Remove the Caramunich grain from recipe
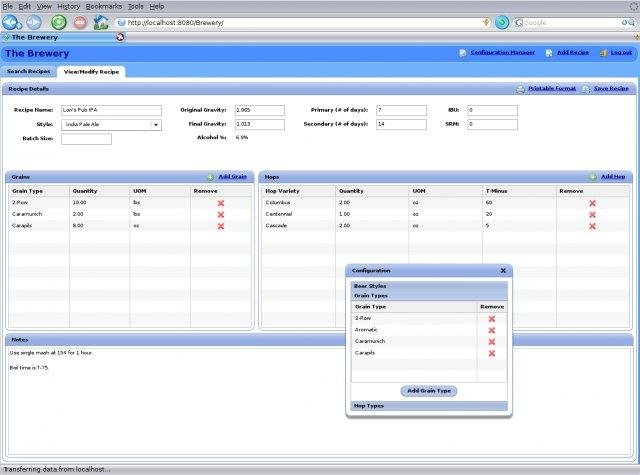640x475 pixels. click(x=221, y=214)
